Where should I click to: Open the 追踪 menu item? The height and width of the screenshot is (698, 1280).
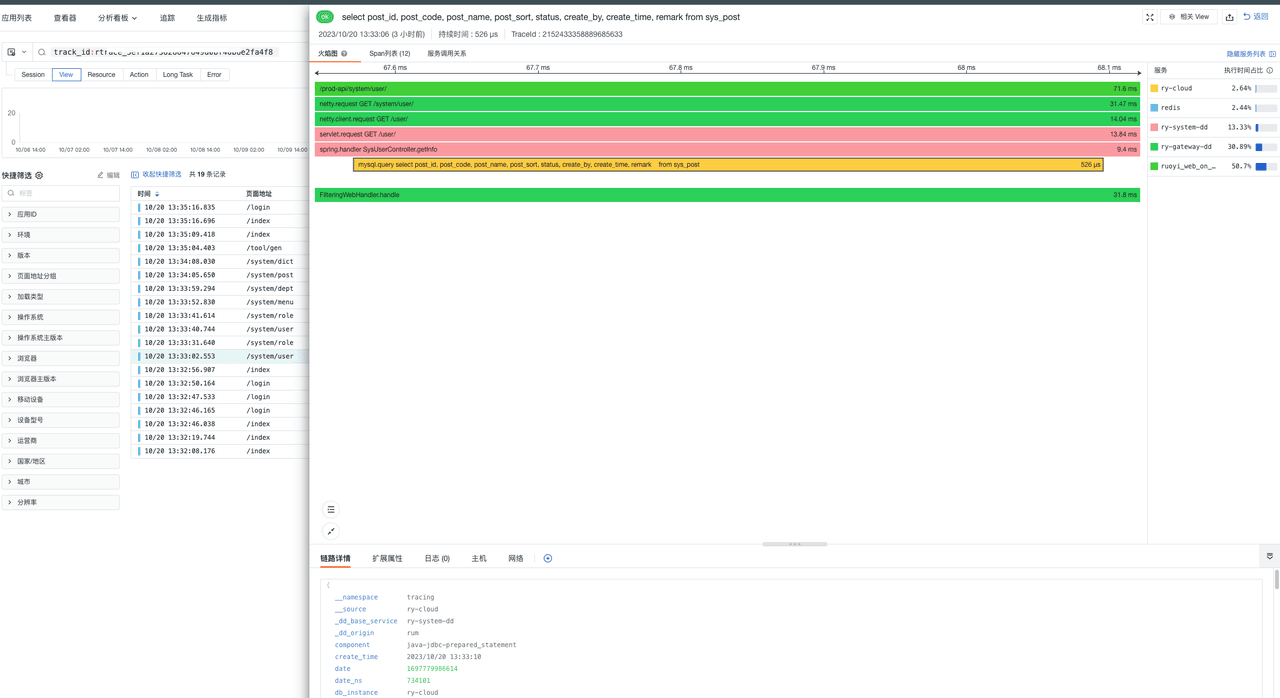point(167,18)
